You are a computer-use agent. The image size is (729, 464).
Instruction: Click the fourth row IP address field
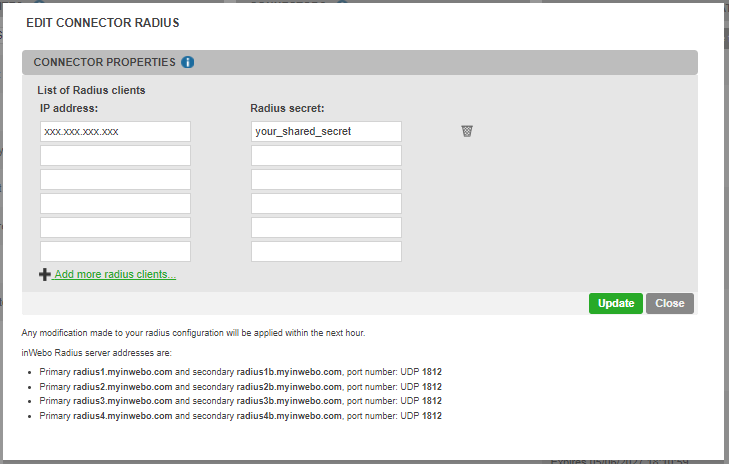[115, 203]
